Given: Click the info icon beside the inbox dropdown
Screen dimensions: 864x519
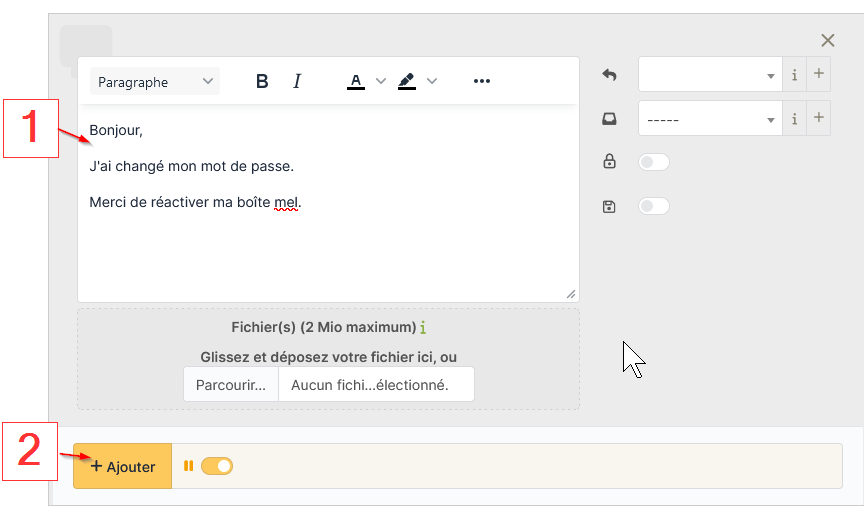Looking at the screenshot, I should click(x=794, y=119).
